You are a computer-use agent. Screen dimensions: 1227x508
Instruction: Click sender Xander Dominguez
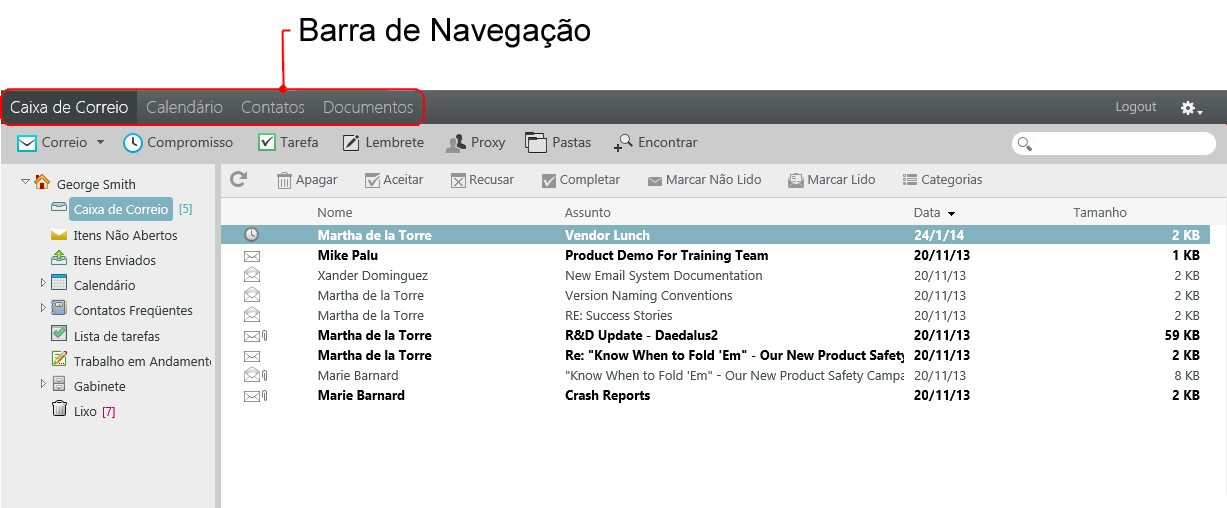click(372, 275)
